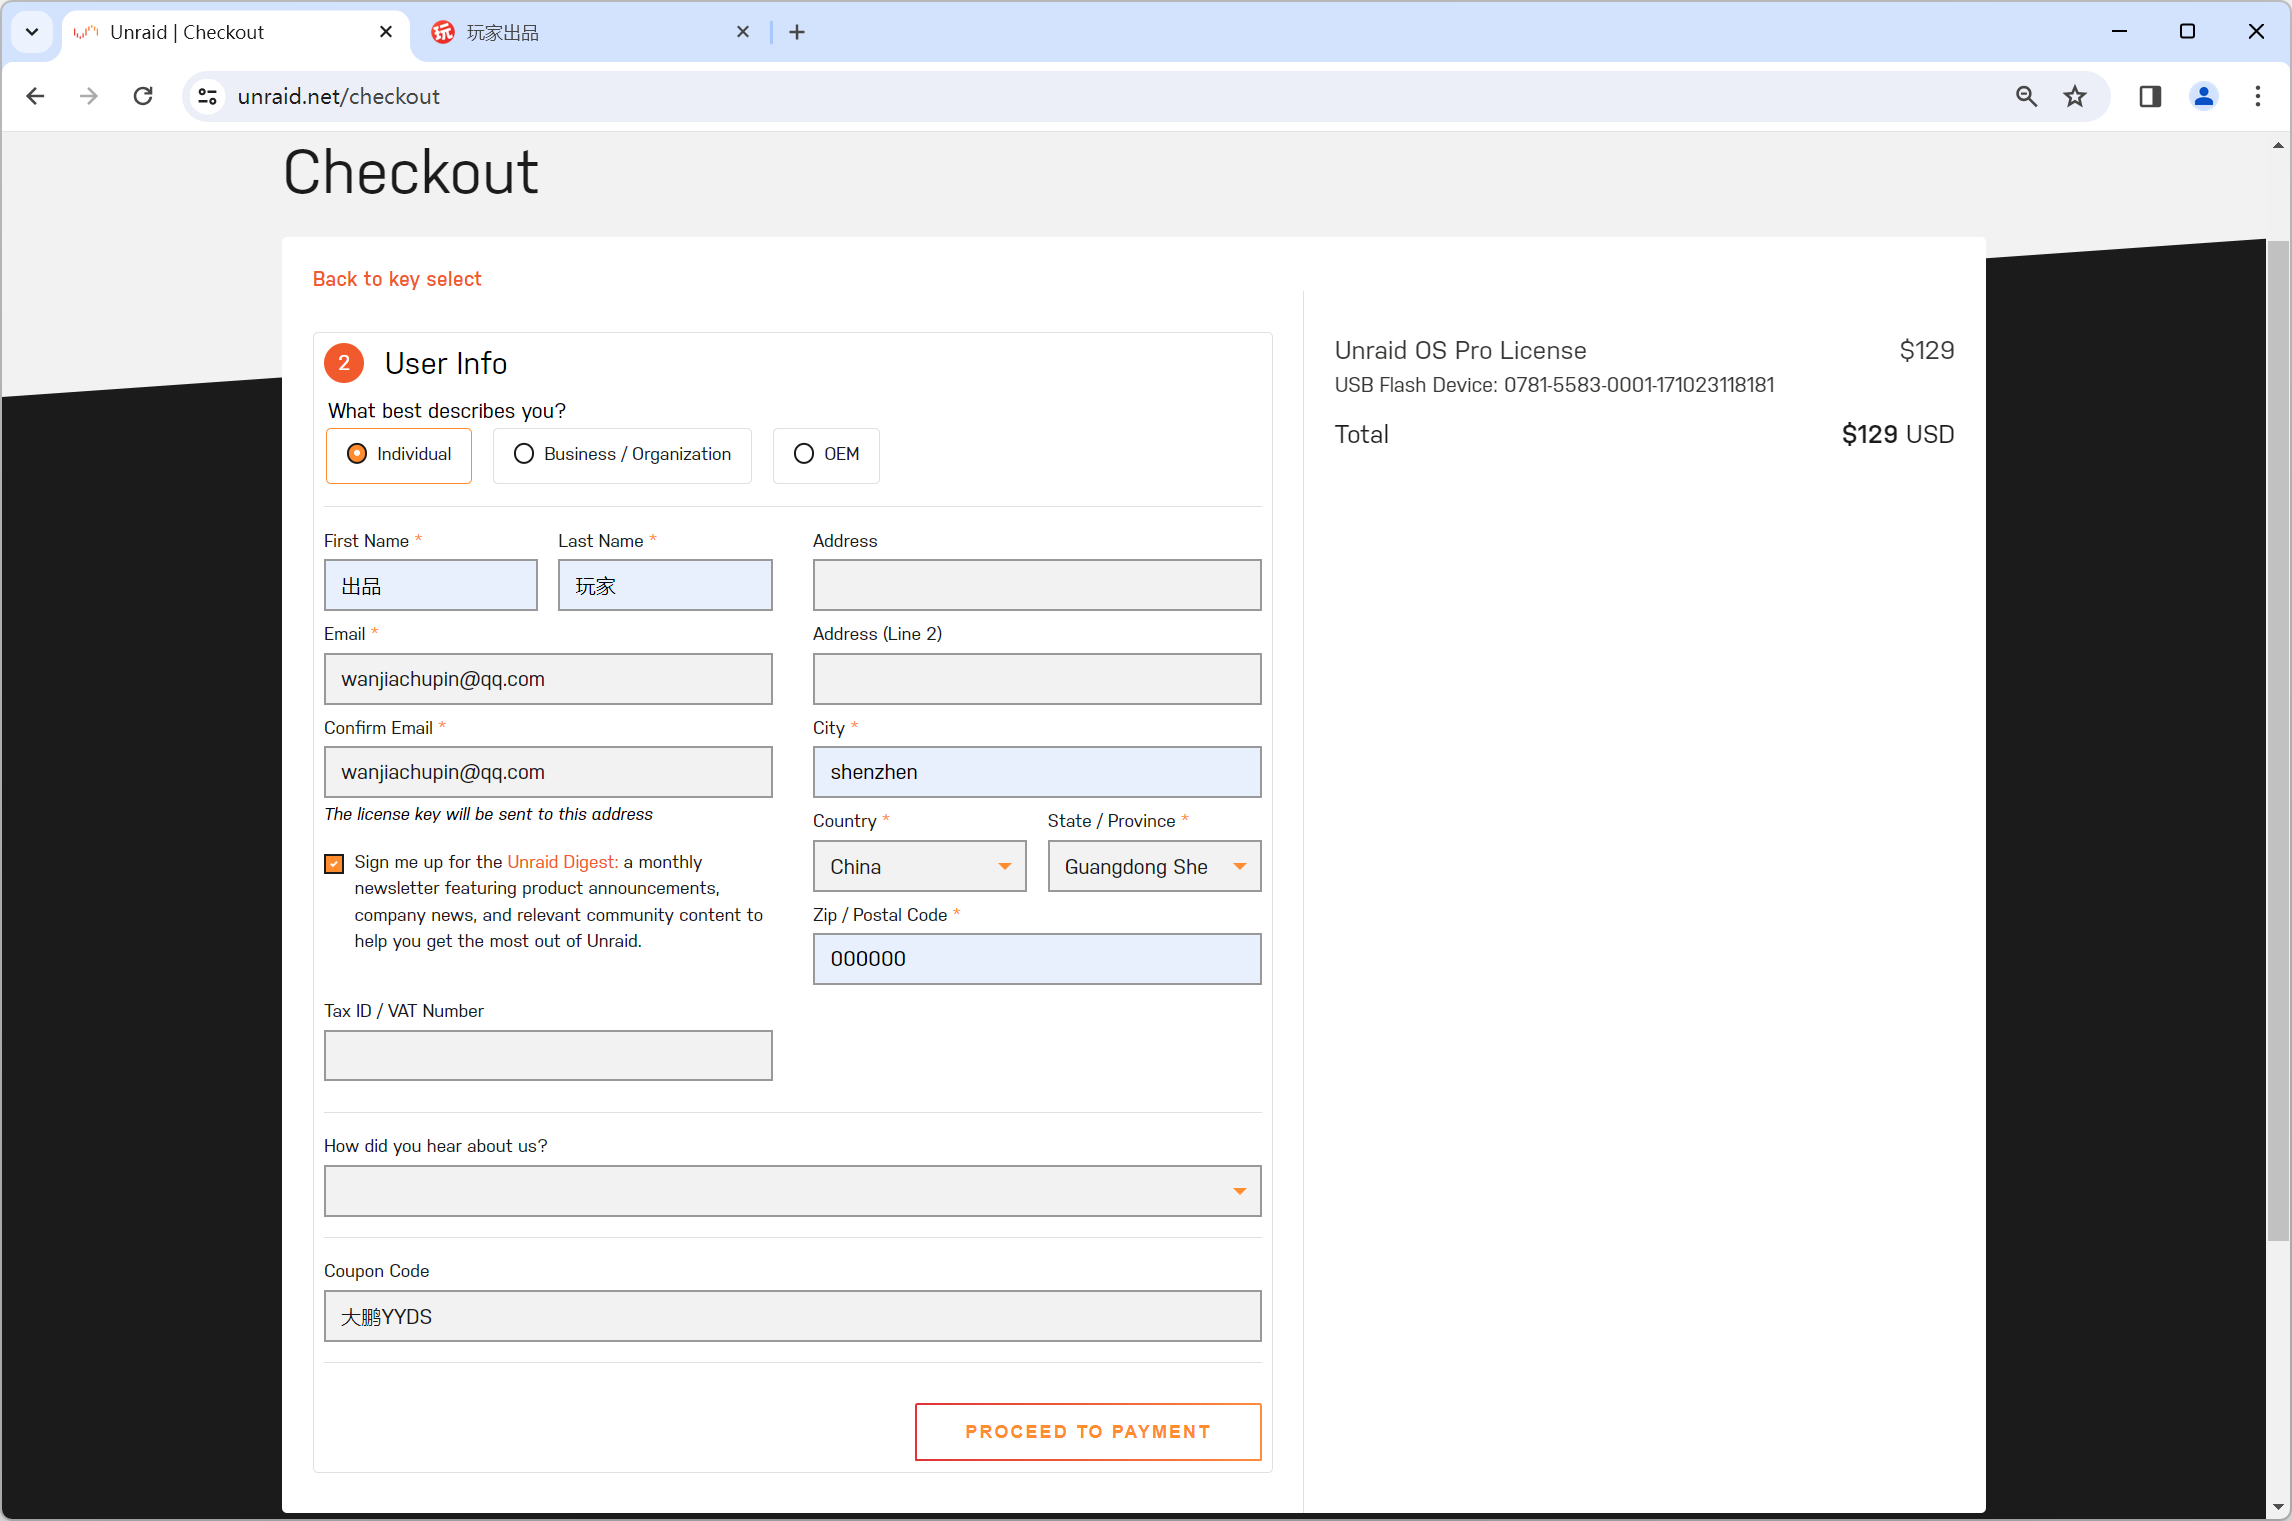
Task: Close the browser window
Action: tap(2256, 32)
